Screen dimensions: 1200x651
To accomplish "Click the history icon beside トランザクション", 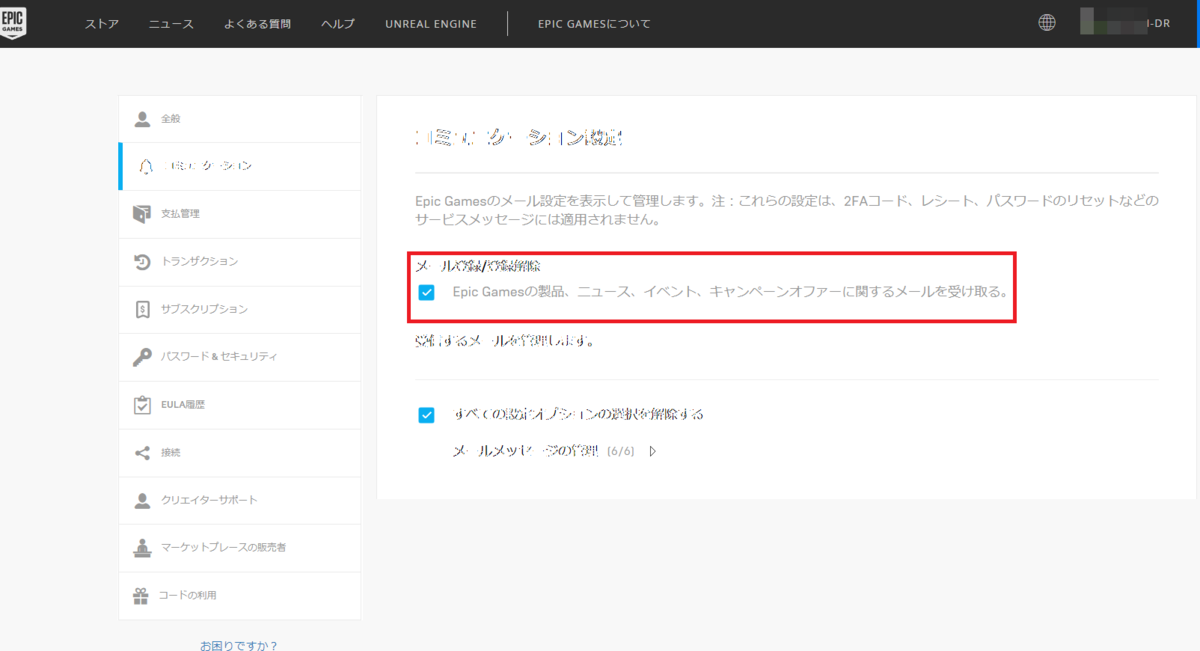I will (x=142, y=262).
